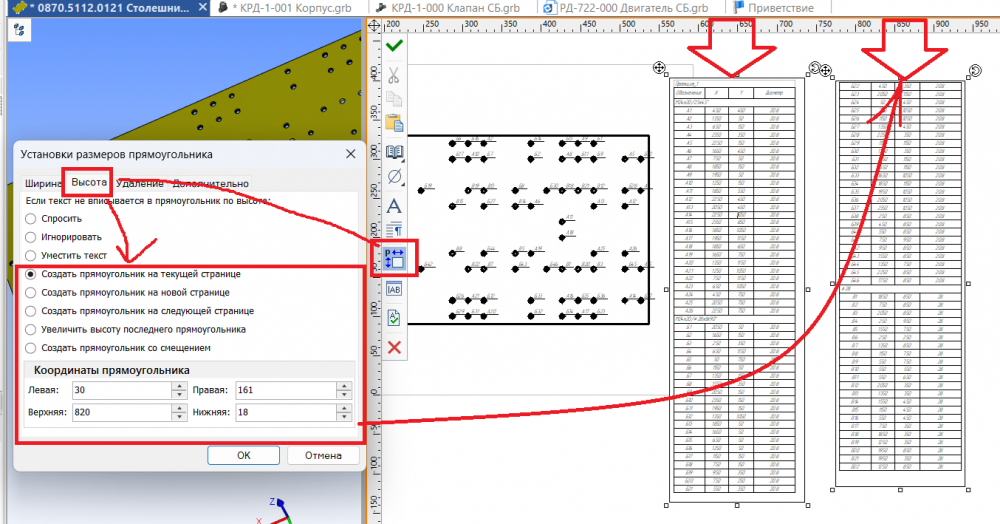Decrease the Левая coordinate value

click(x=179, y=395)
